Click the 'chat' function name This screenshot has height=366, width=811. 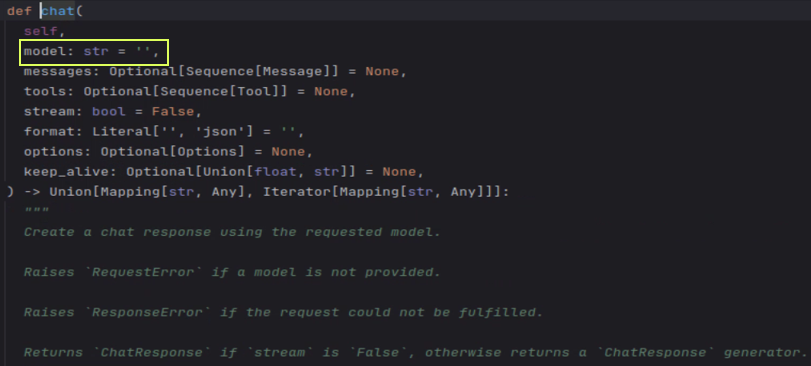58,11
